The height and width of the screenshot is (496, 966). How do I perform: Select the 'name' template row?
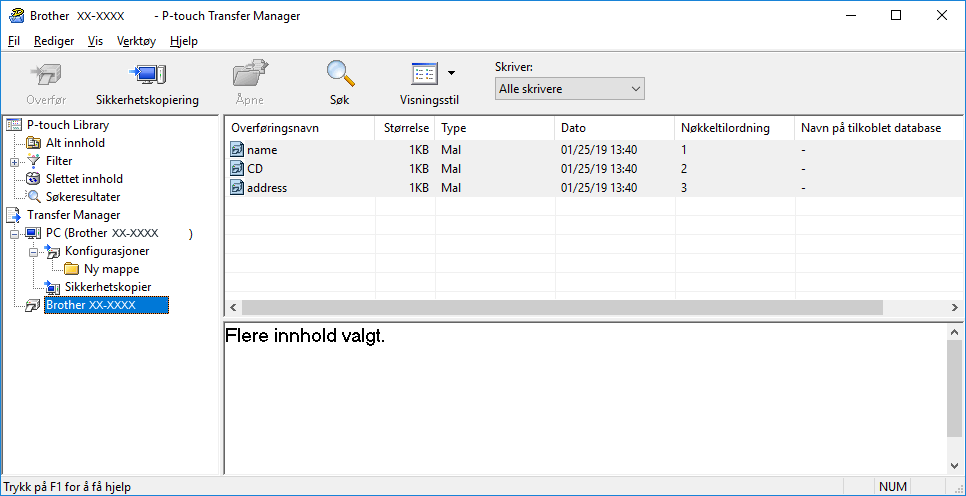pyautogui.click(x=593, y=150)
